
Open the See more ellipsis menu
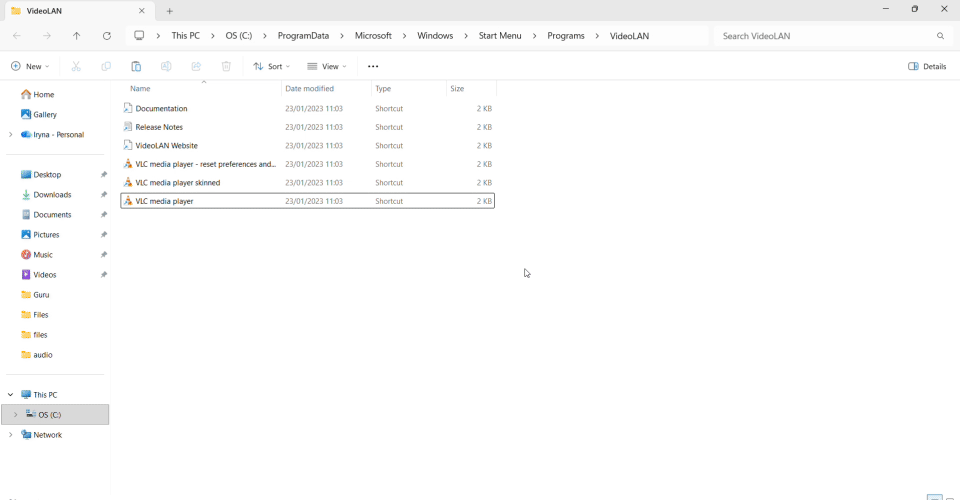pos(373,66)
